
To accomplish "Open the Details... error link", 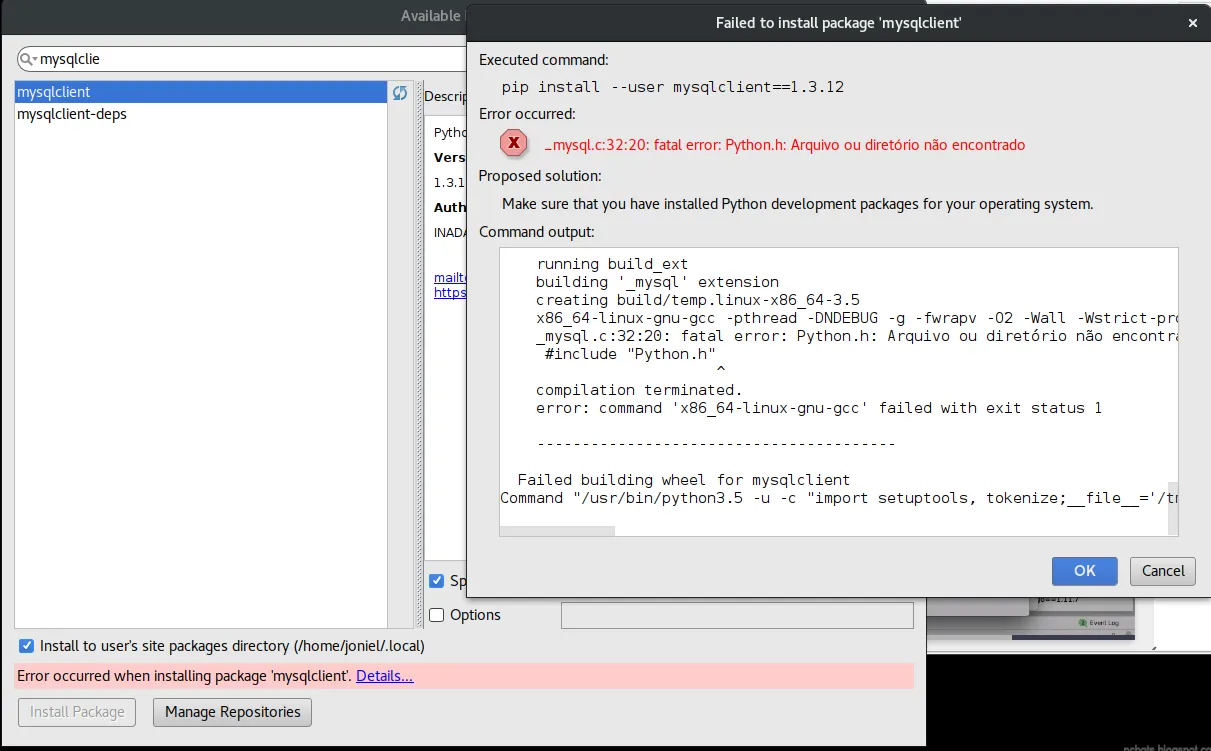I will tap(384, 676).
